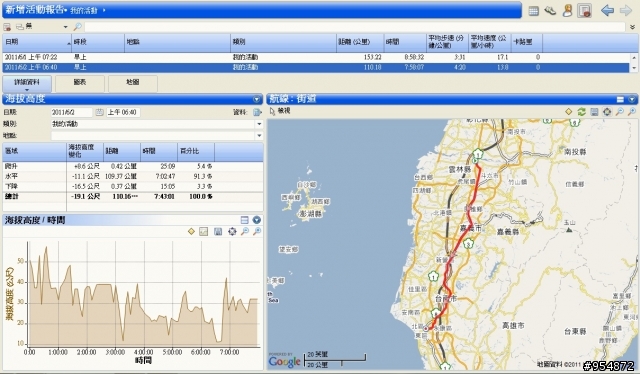Switch to the 詳細資料 tab
This screenshot has width=640, height=374.
[27, 83]
